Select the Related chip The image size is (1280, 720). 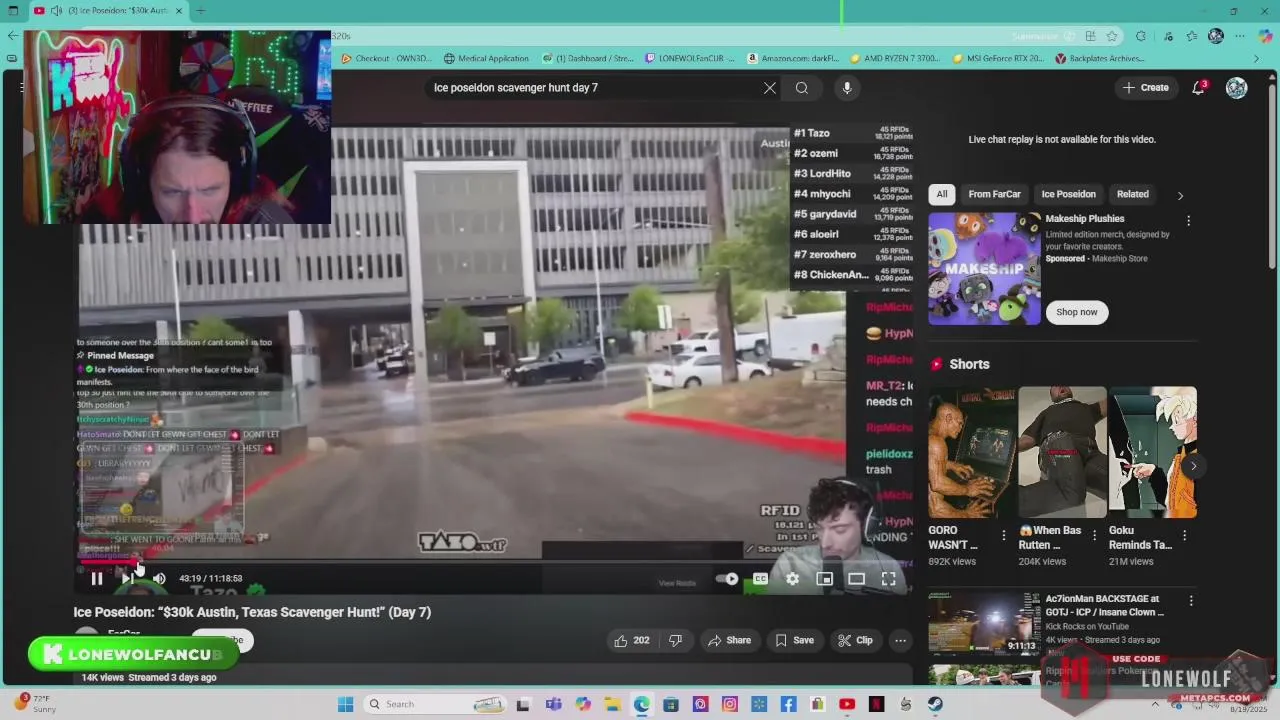tap(1133, 194)
